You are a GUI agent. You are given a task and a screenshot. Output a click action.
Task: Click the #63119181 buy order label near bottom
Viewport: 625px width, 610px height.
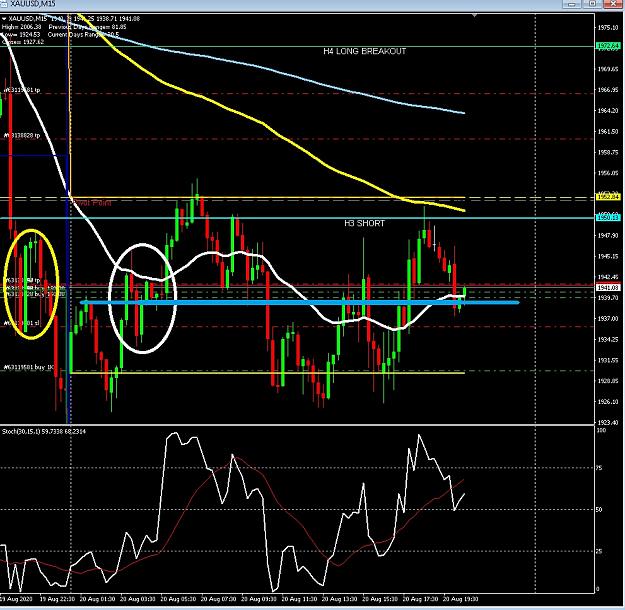29,367
